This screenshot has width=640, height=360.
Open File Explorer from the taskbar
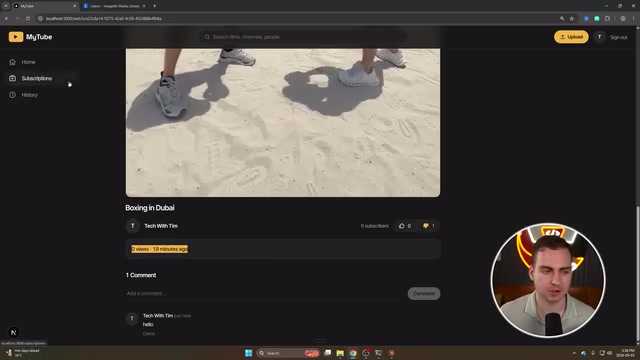pyautogui.click(x=340, y=353)
